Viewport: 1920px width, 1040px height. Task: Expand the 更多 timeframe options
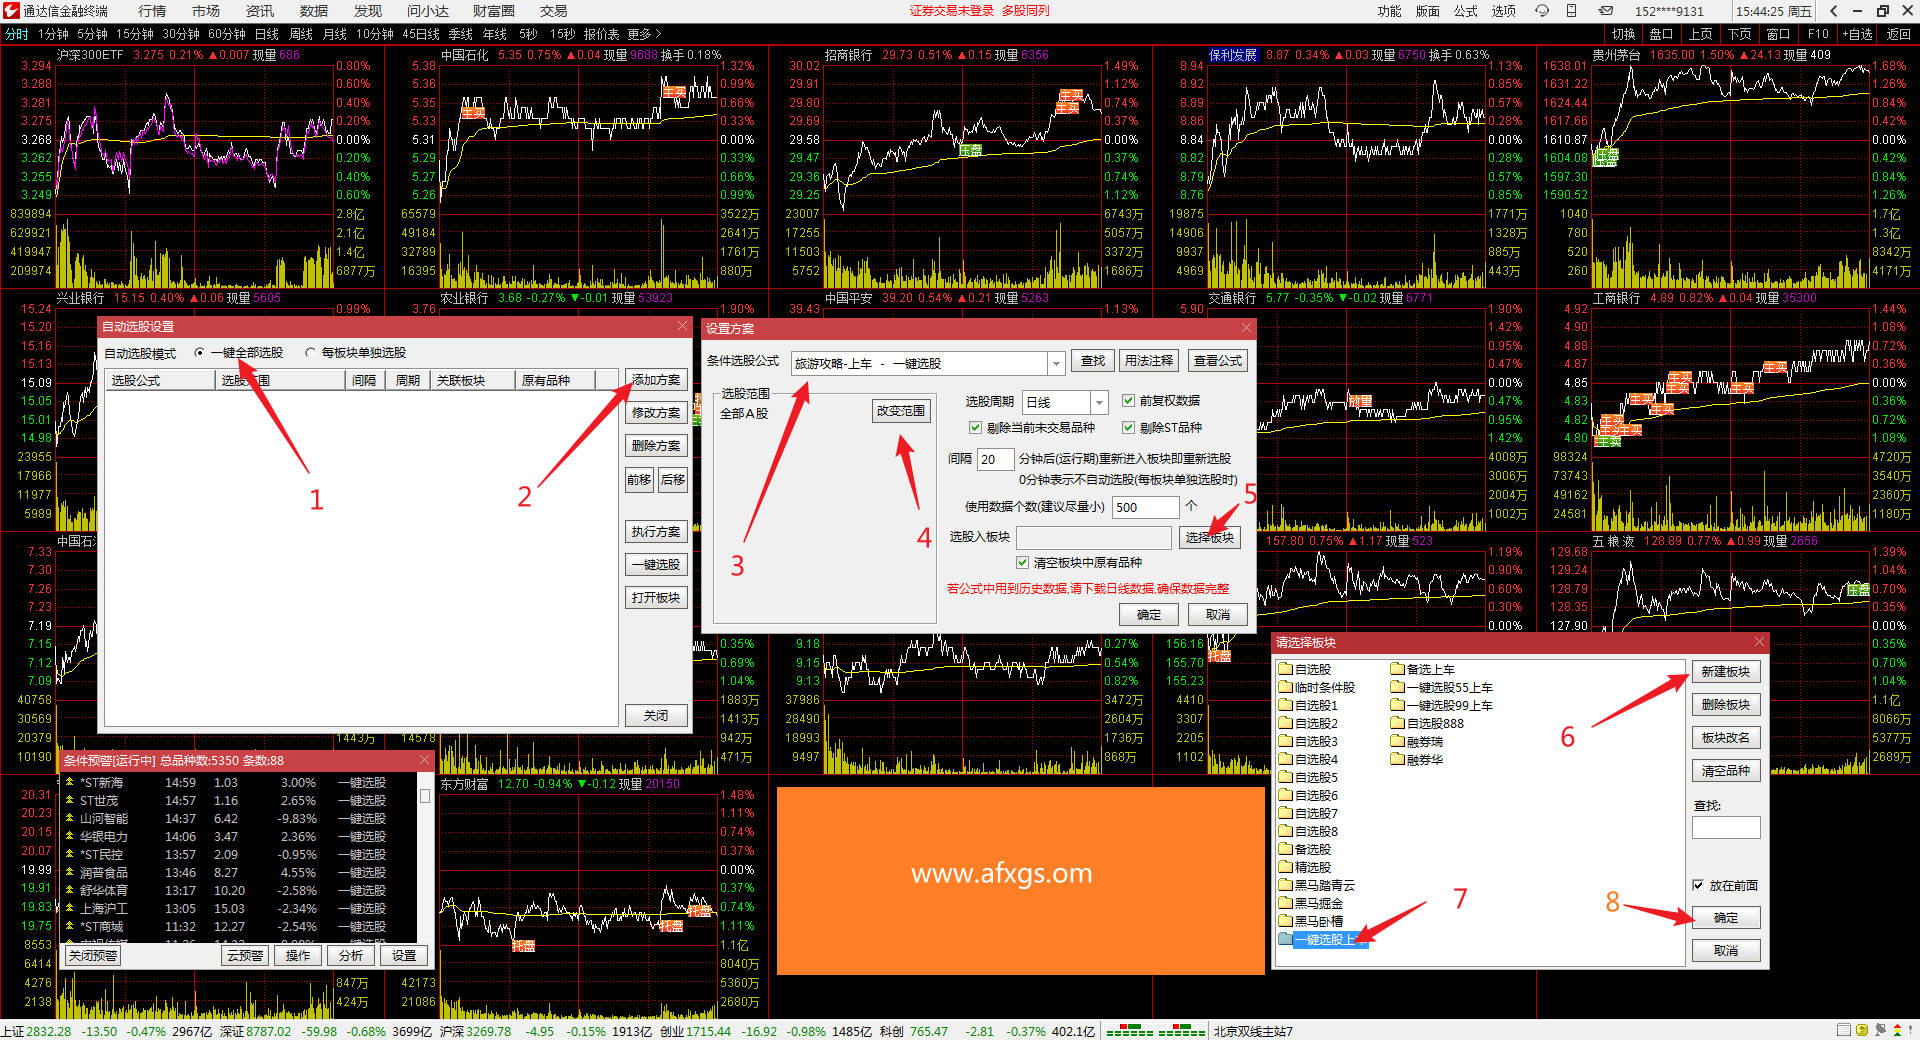pos(644,34)
